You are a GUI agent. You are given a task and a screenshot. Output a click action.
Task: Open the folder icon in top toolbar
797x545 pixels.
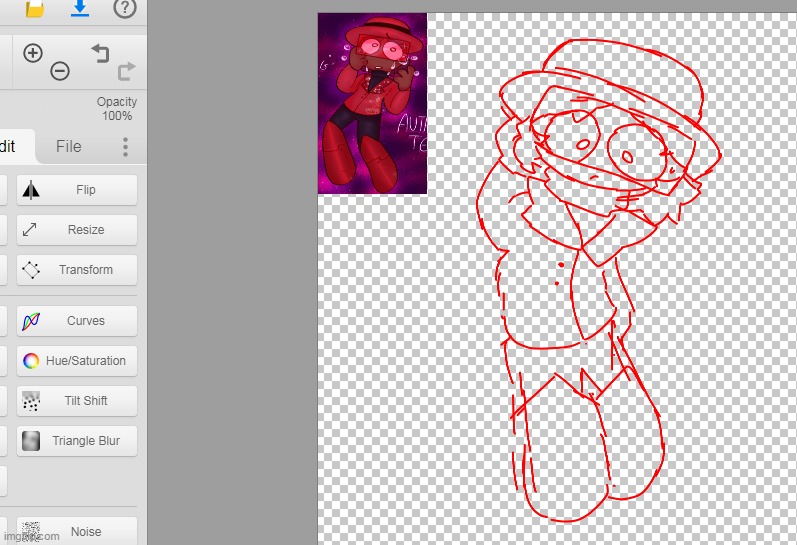tap(35, 8)
